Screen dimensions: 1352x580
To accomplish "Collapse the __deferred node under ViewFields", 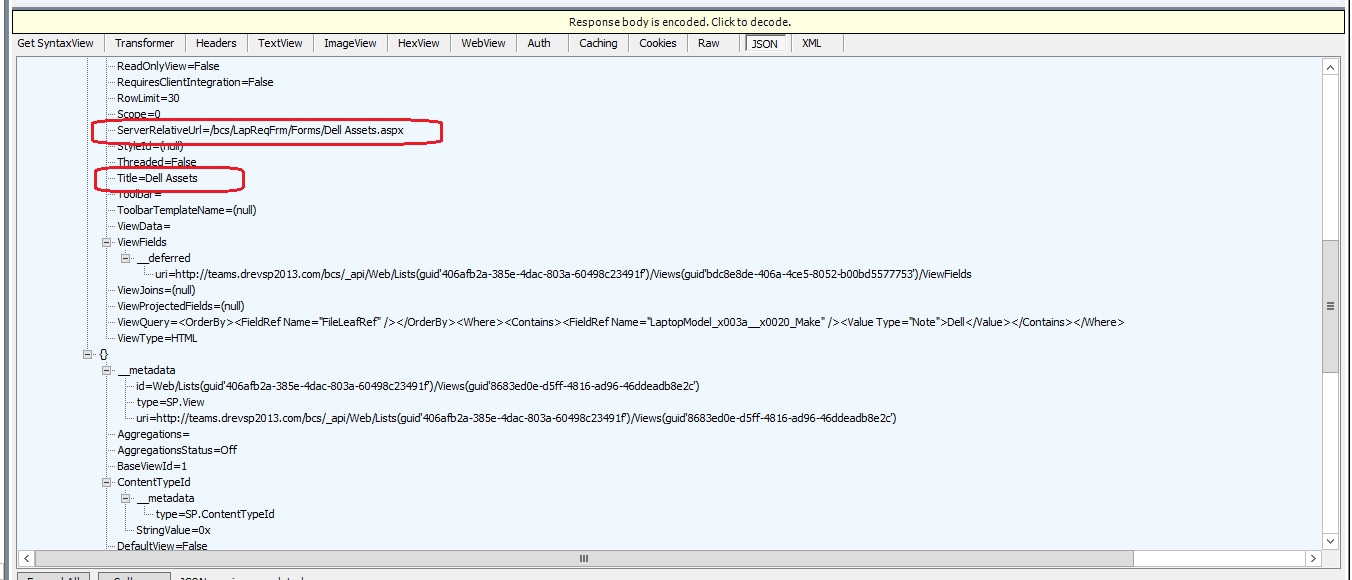I will [x=125, y=258].
